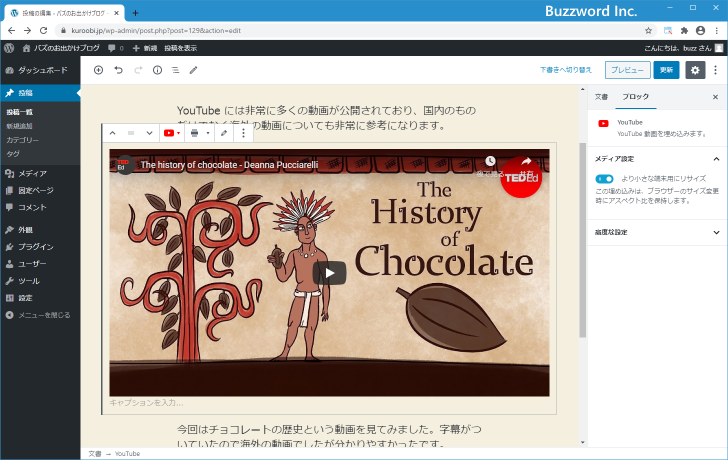Open 投稿一覧 submenu
The height and width of the screenshot is (460, 728).
(x=20, y=112)
